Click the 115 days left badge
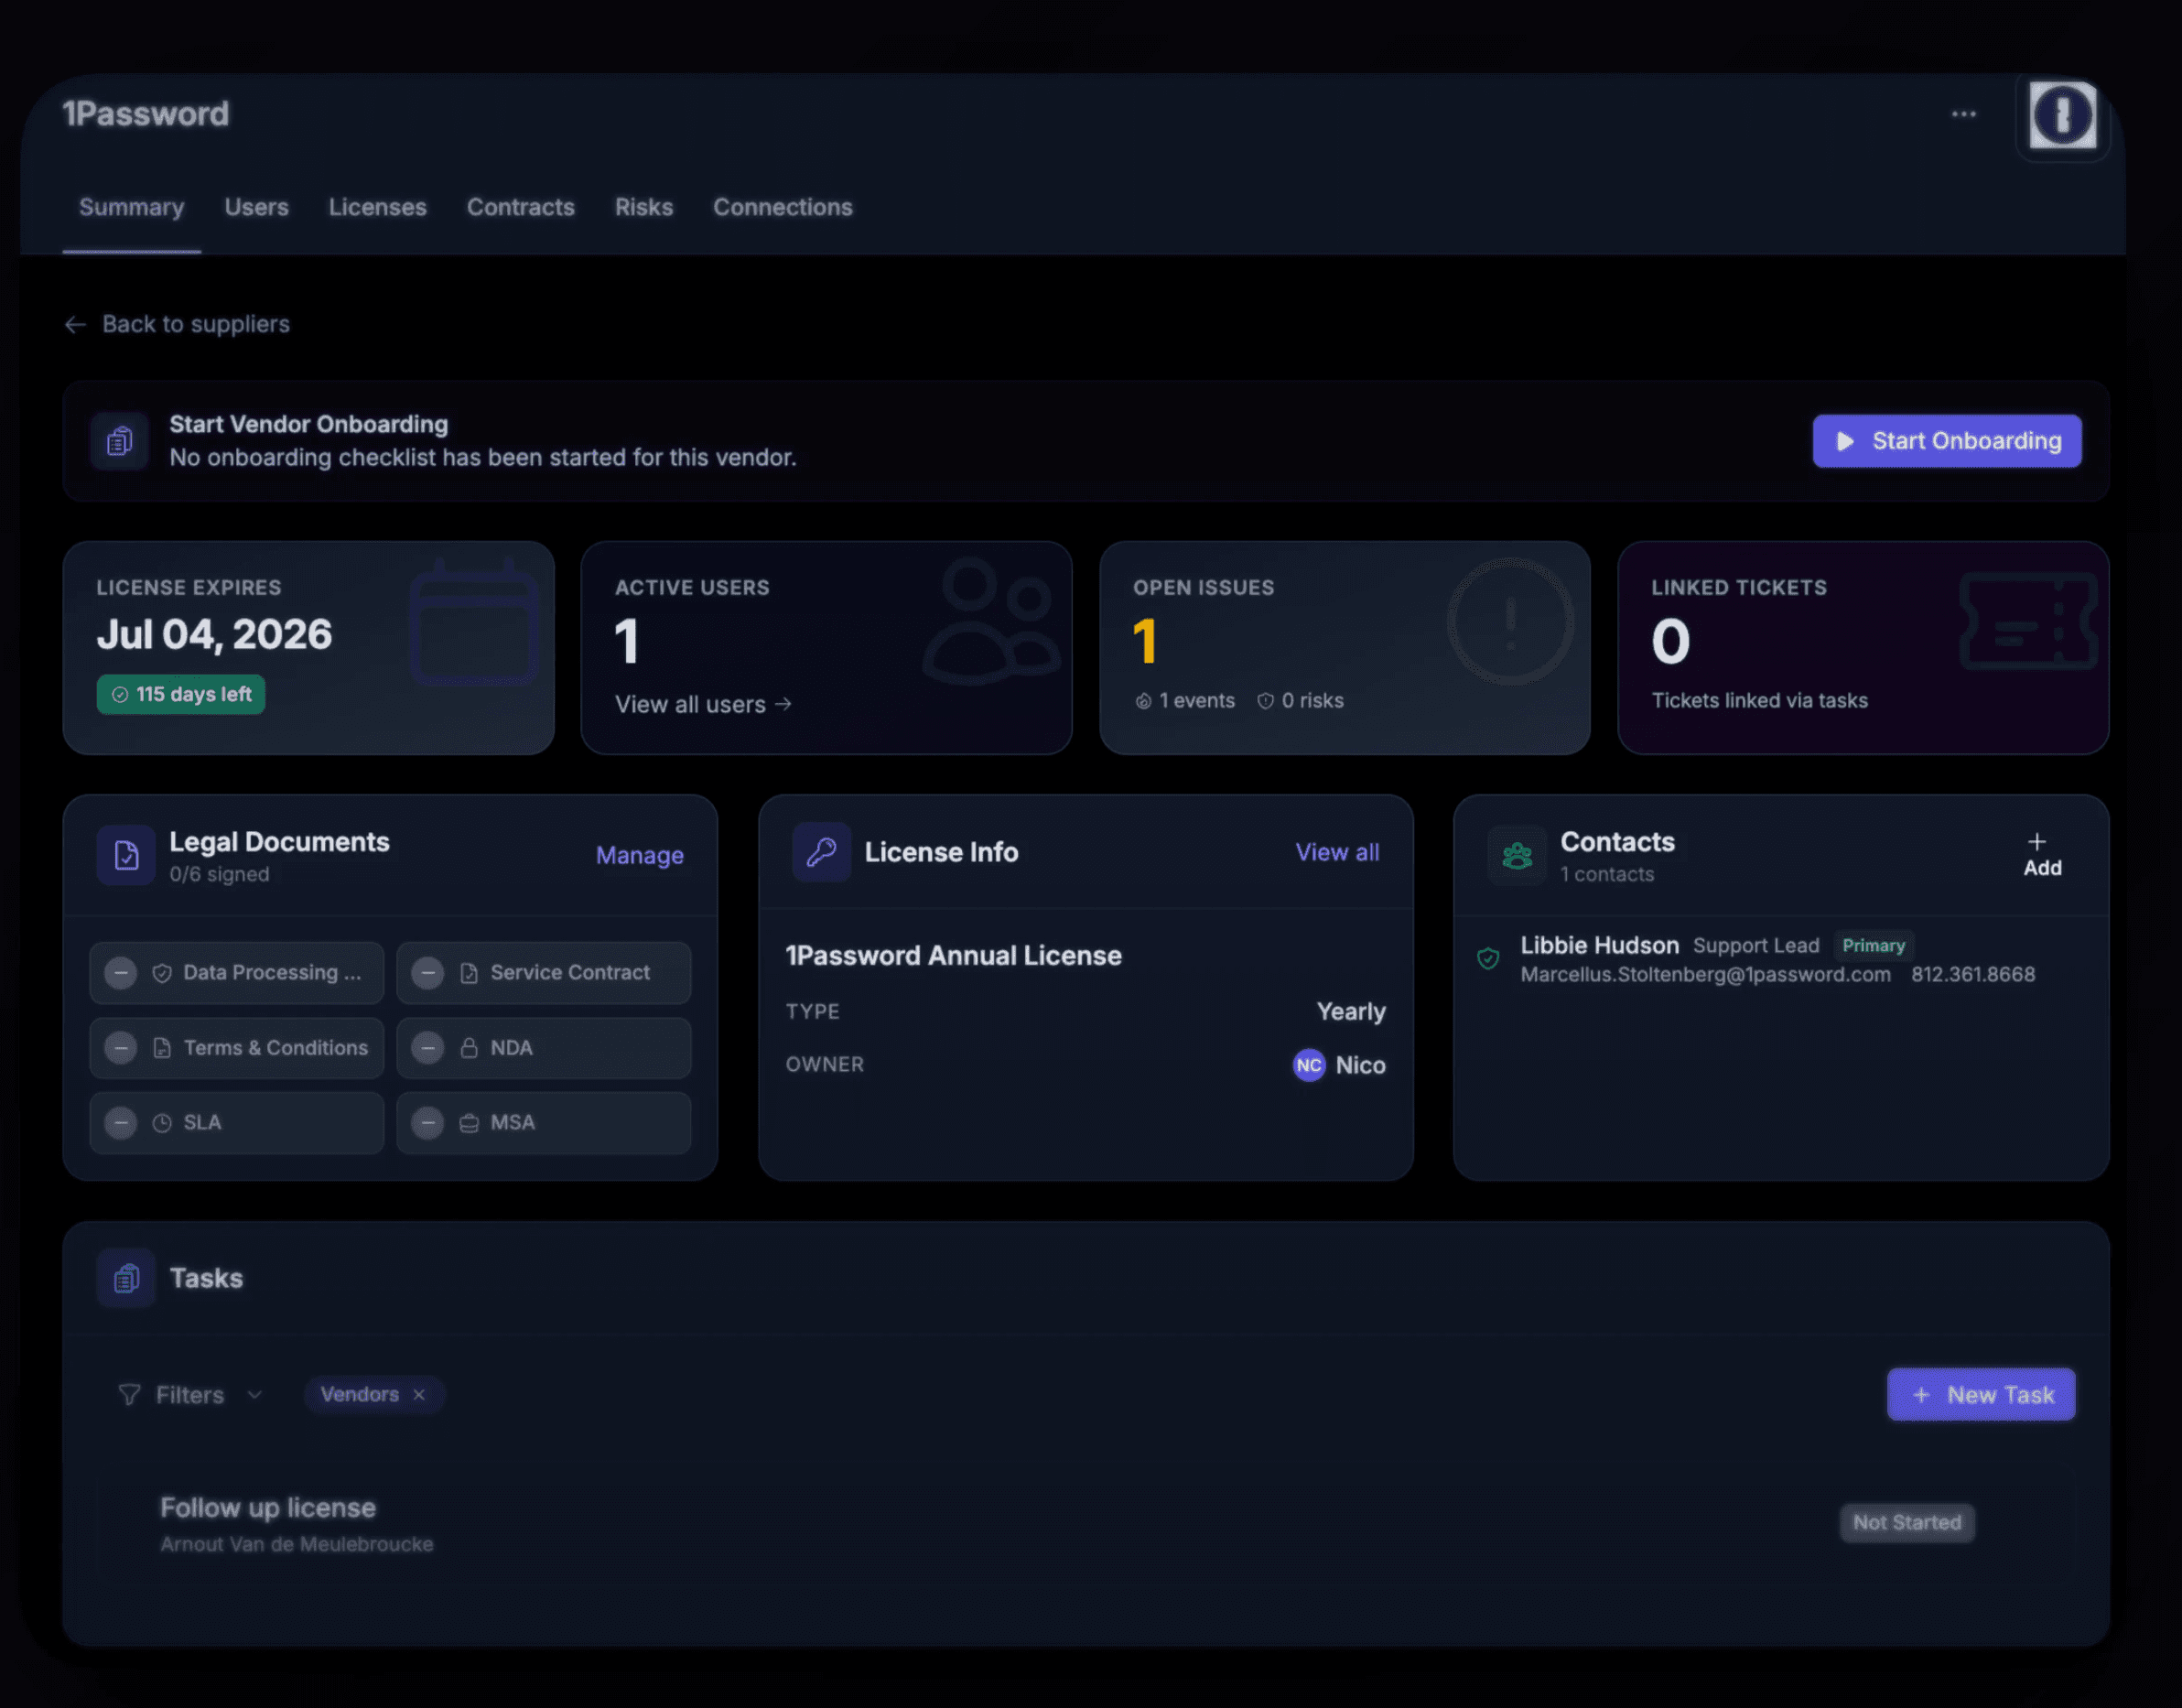 [181, 694]
